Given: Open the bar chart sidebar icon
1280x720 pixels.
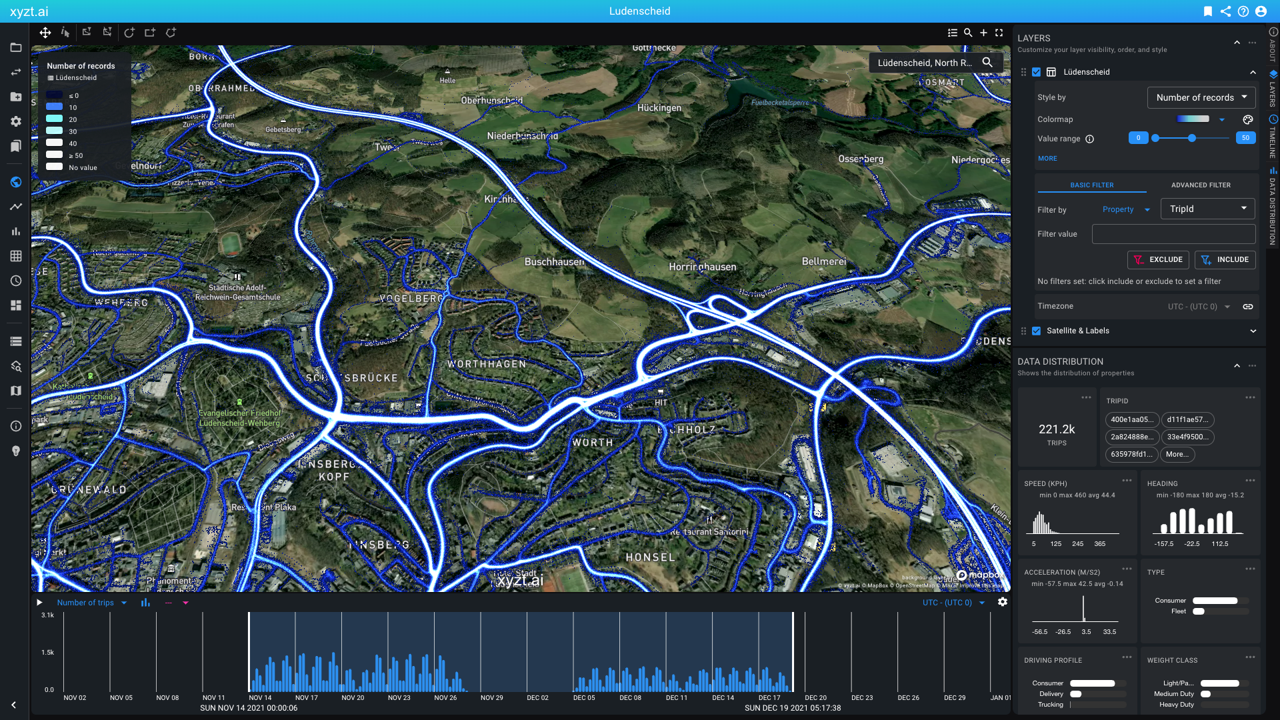Looking at the screenshot, I should [15, 231].
